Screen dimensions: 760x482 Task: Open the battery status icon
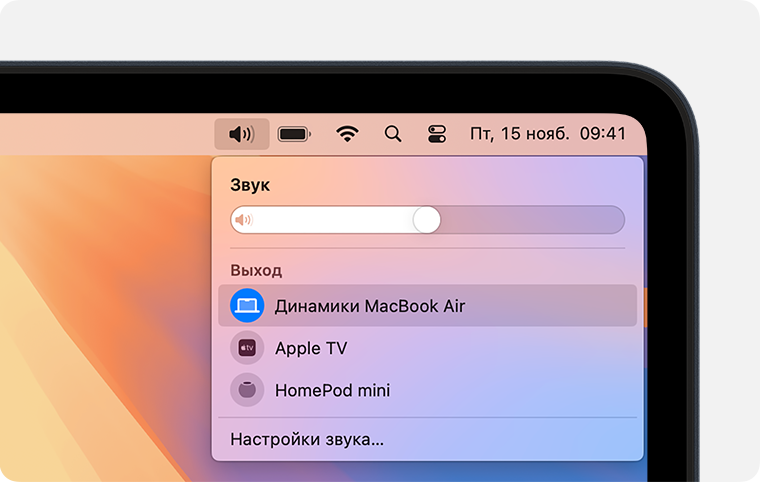pyautogui.click(x=294, y=134)
